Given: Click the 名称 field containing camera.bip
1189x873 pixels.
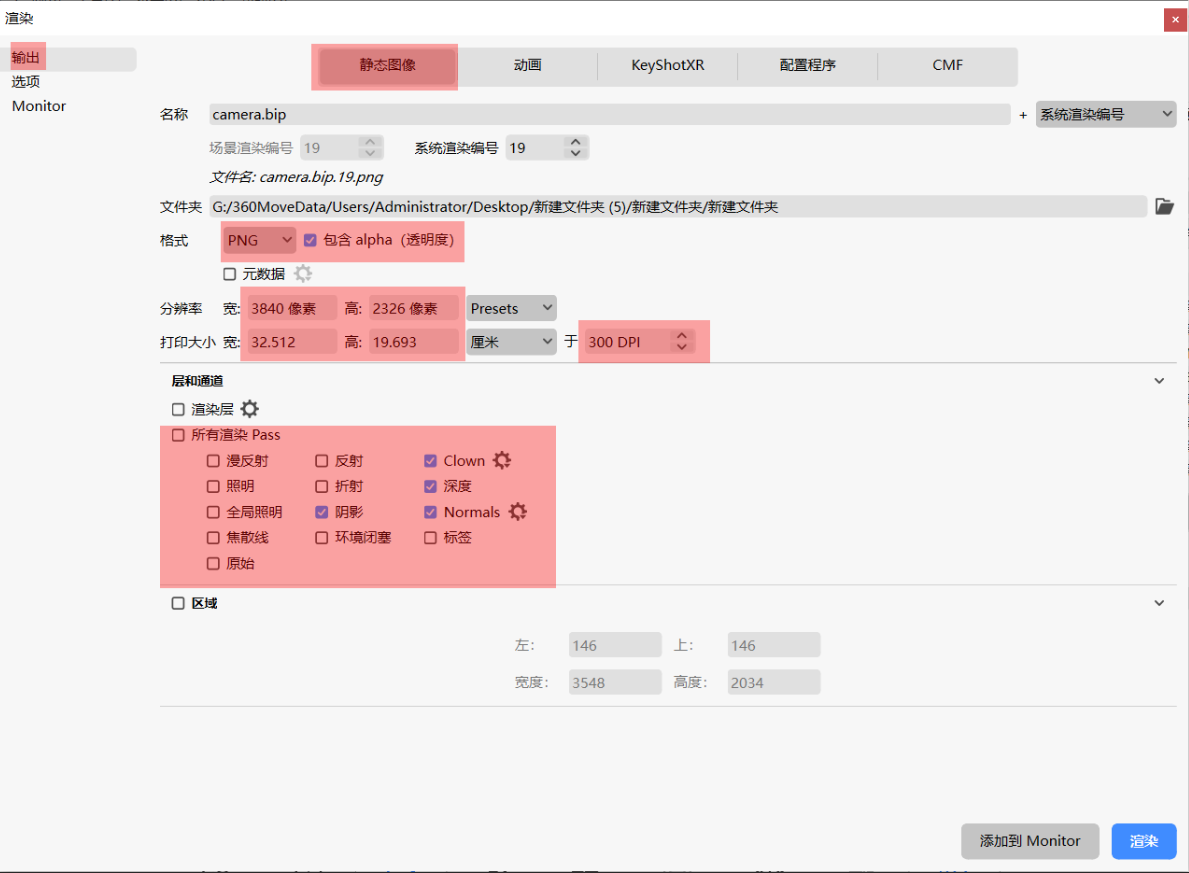Looking at the screenshot, I should pyautogui.click(x=609, y=115).
